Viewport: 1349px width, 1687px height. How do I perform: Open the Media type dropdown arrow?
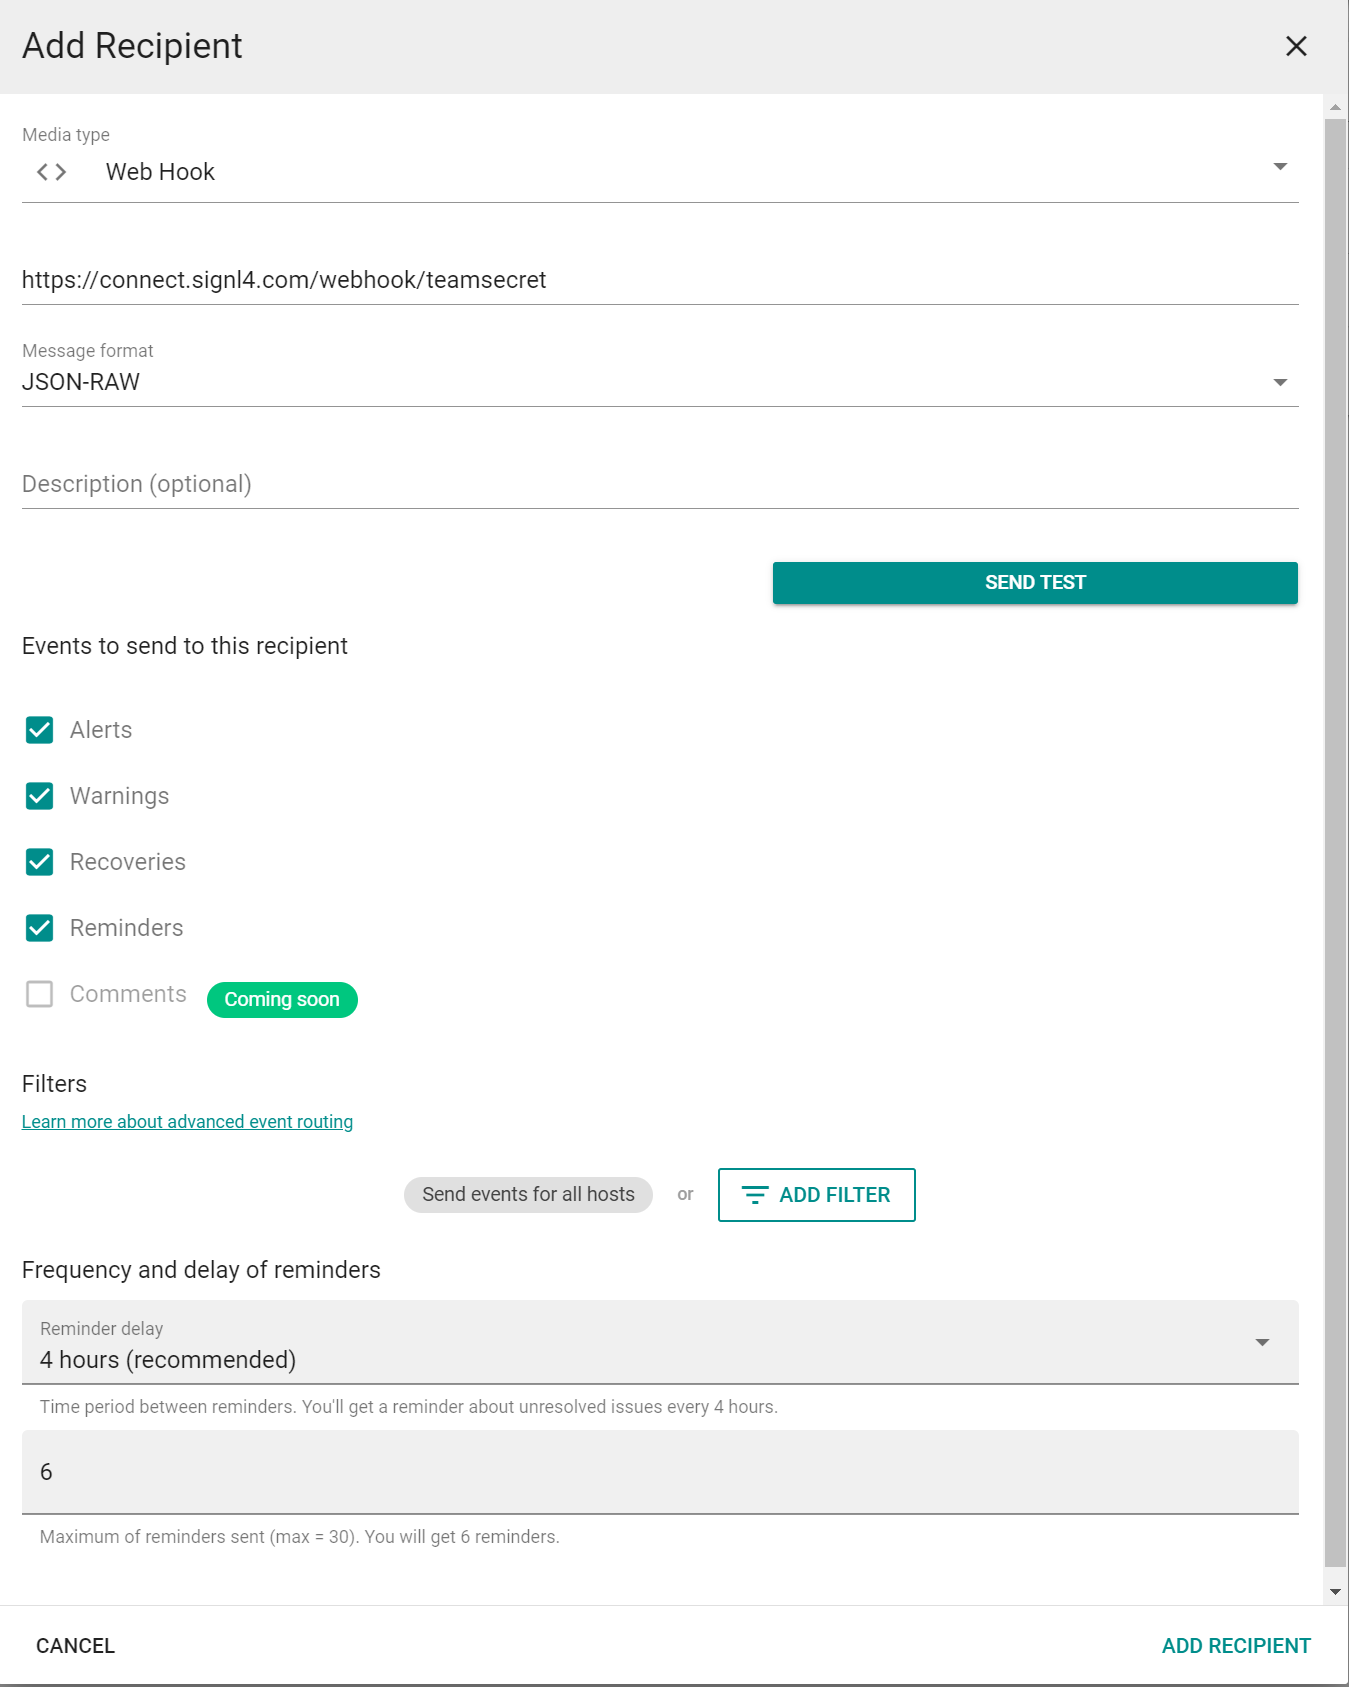click(1280, 167)
